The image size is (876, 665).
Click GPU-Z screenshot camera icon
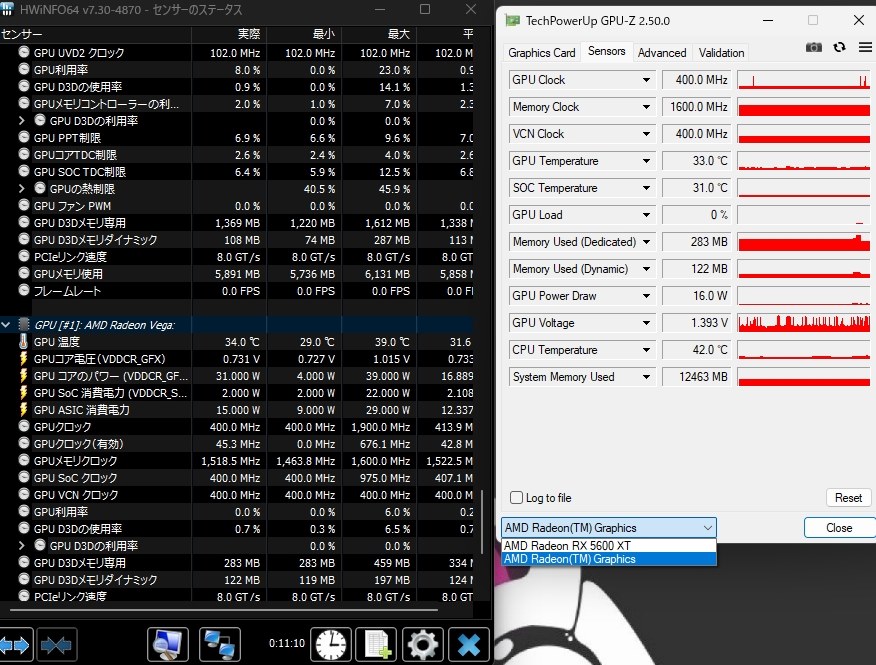coord(813,48)
